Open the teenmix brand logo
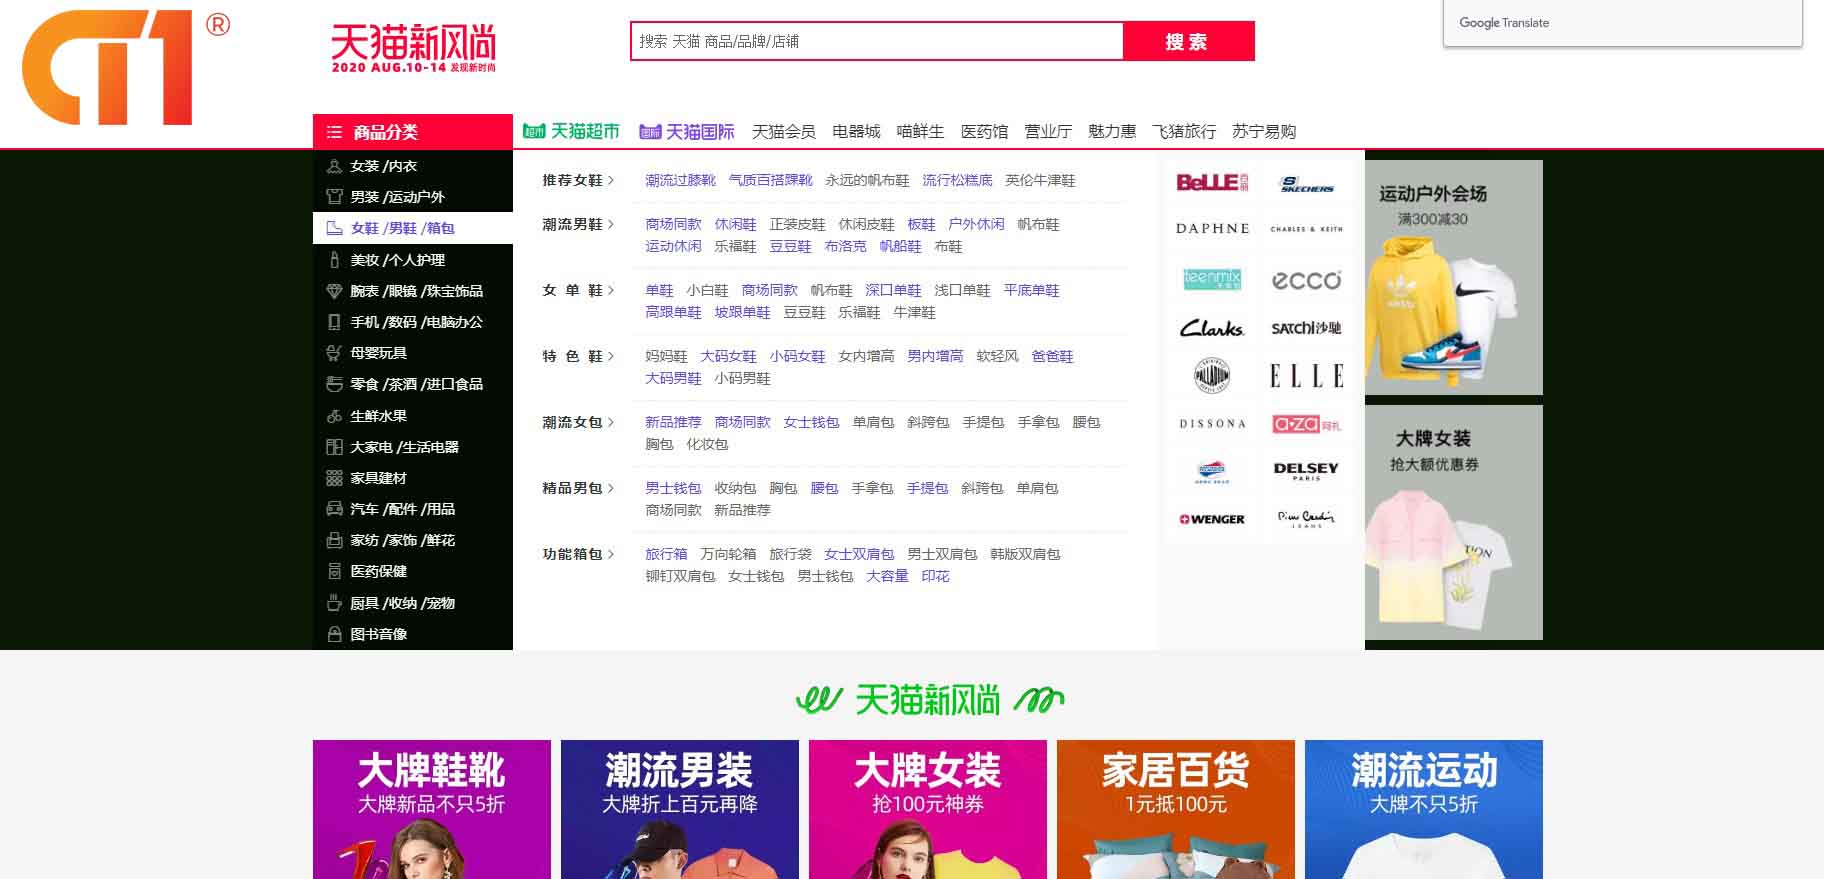Viewport: 1824px width, 879px height. pyautogui.click(x=1212, y=279)
